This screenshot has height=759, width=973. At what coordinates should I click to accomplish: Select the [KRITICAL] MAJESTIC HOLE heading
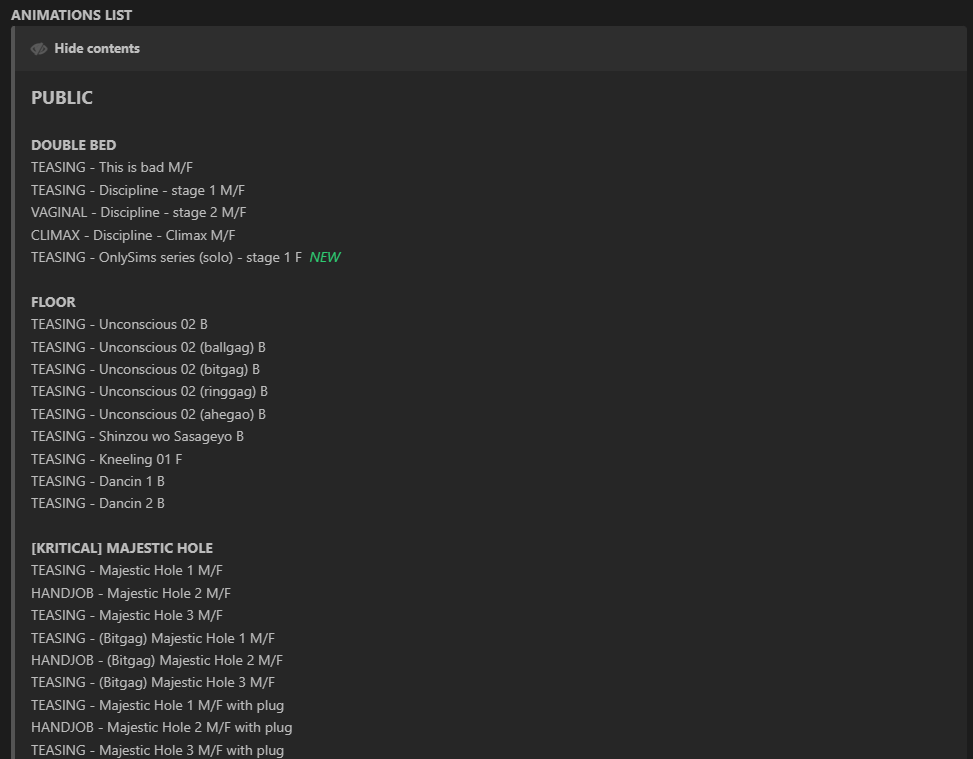(x=122, y=548)
